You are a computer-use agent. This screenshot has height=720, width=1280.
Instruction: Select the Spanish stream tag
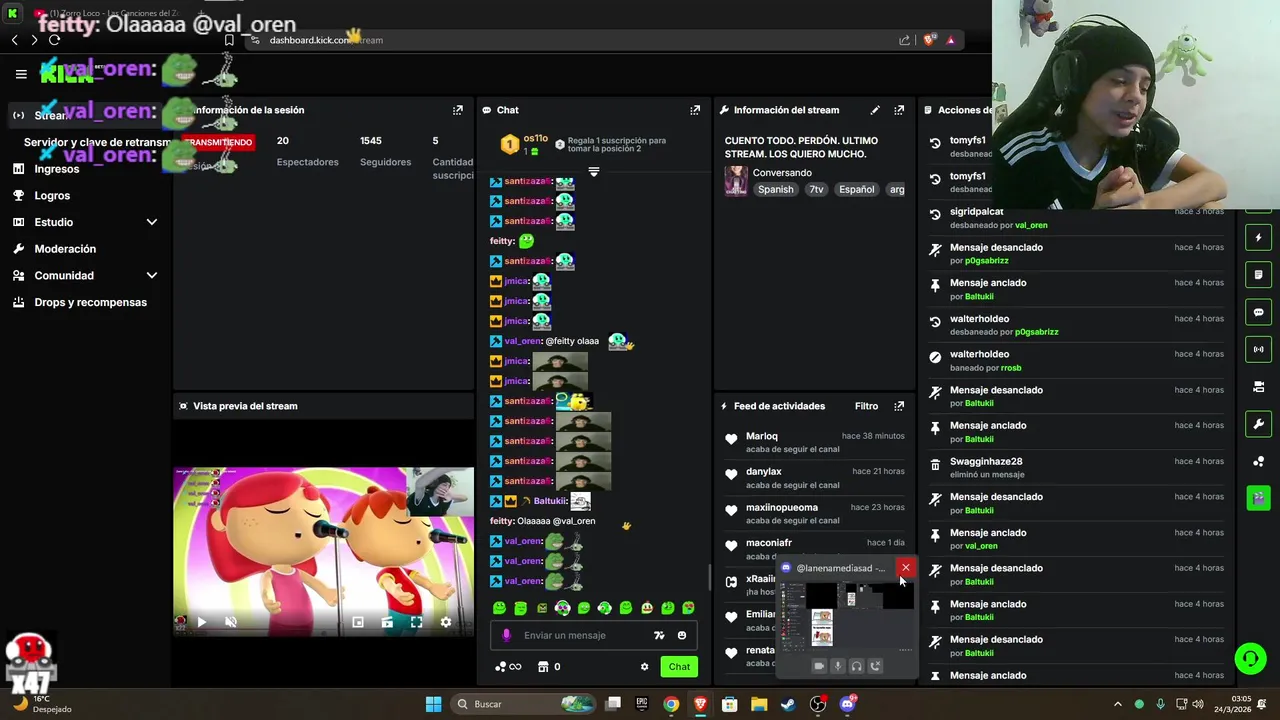(x=775, y=189)
